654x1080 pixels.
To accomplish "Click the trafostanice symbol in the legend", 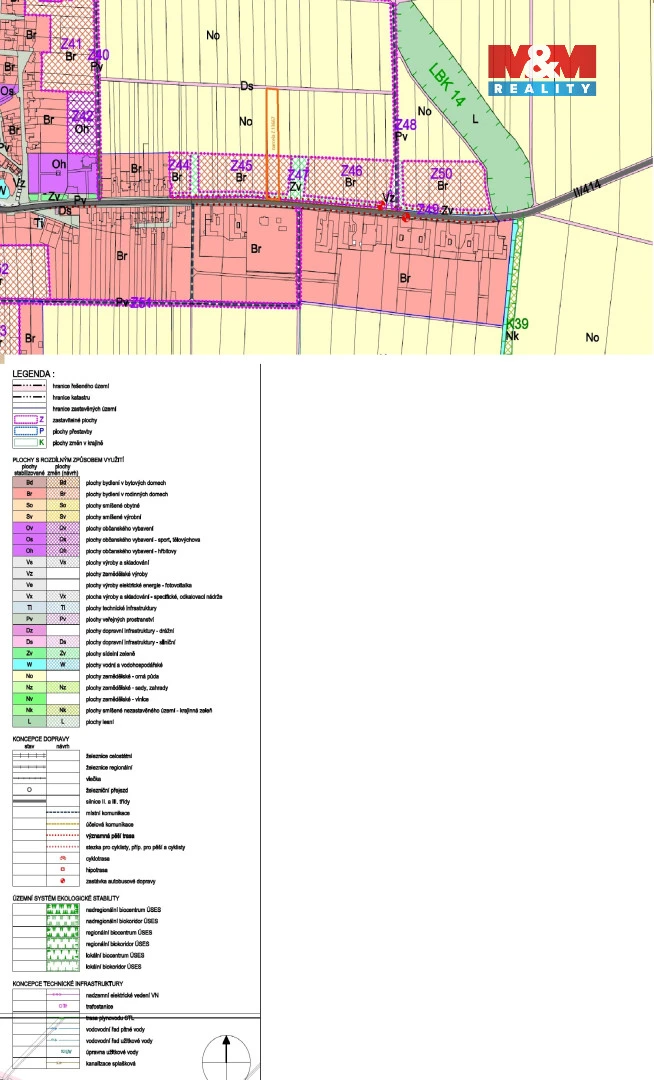I will tap(63, 1006).
